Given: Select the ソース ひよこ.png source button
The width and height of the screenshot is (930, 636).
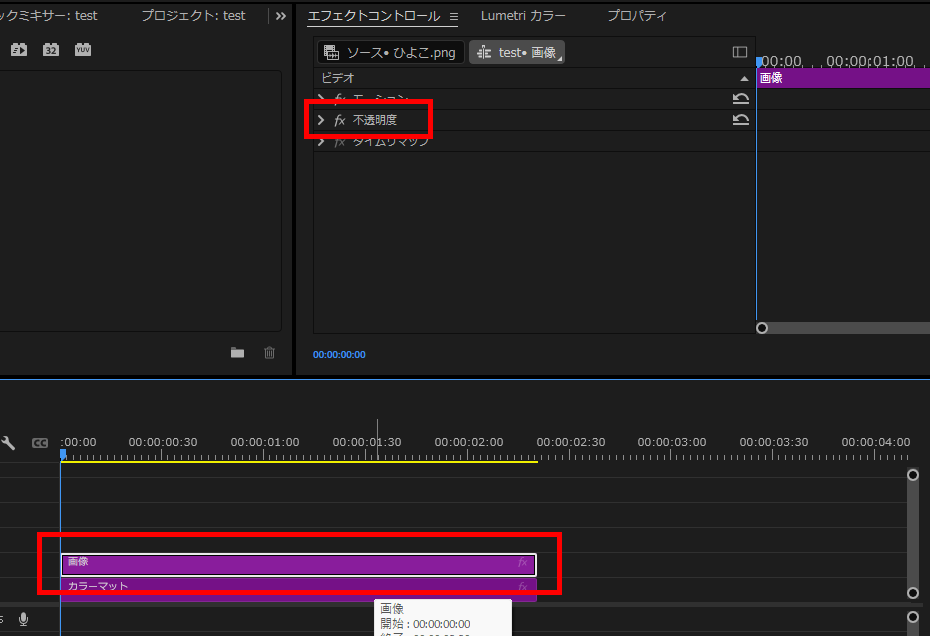Looking at the screenshot, I should [390, 52].
